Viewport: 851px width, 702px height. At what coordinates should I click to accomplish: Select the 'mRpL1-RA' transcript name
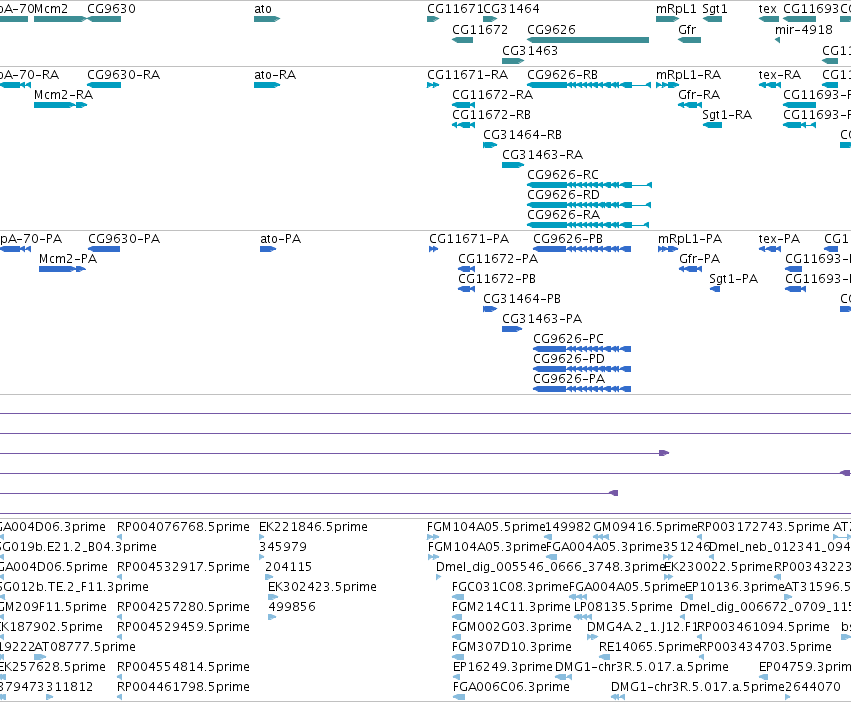coord(689,74)
